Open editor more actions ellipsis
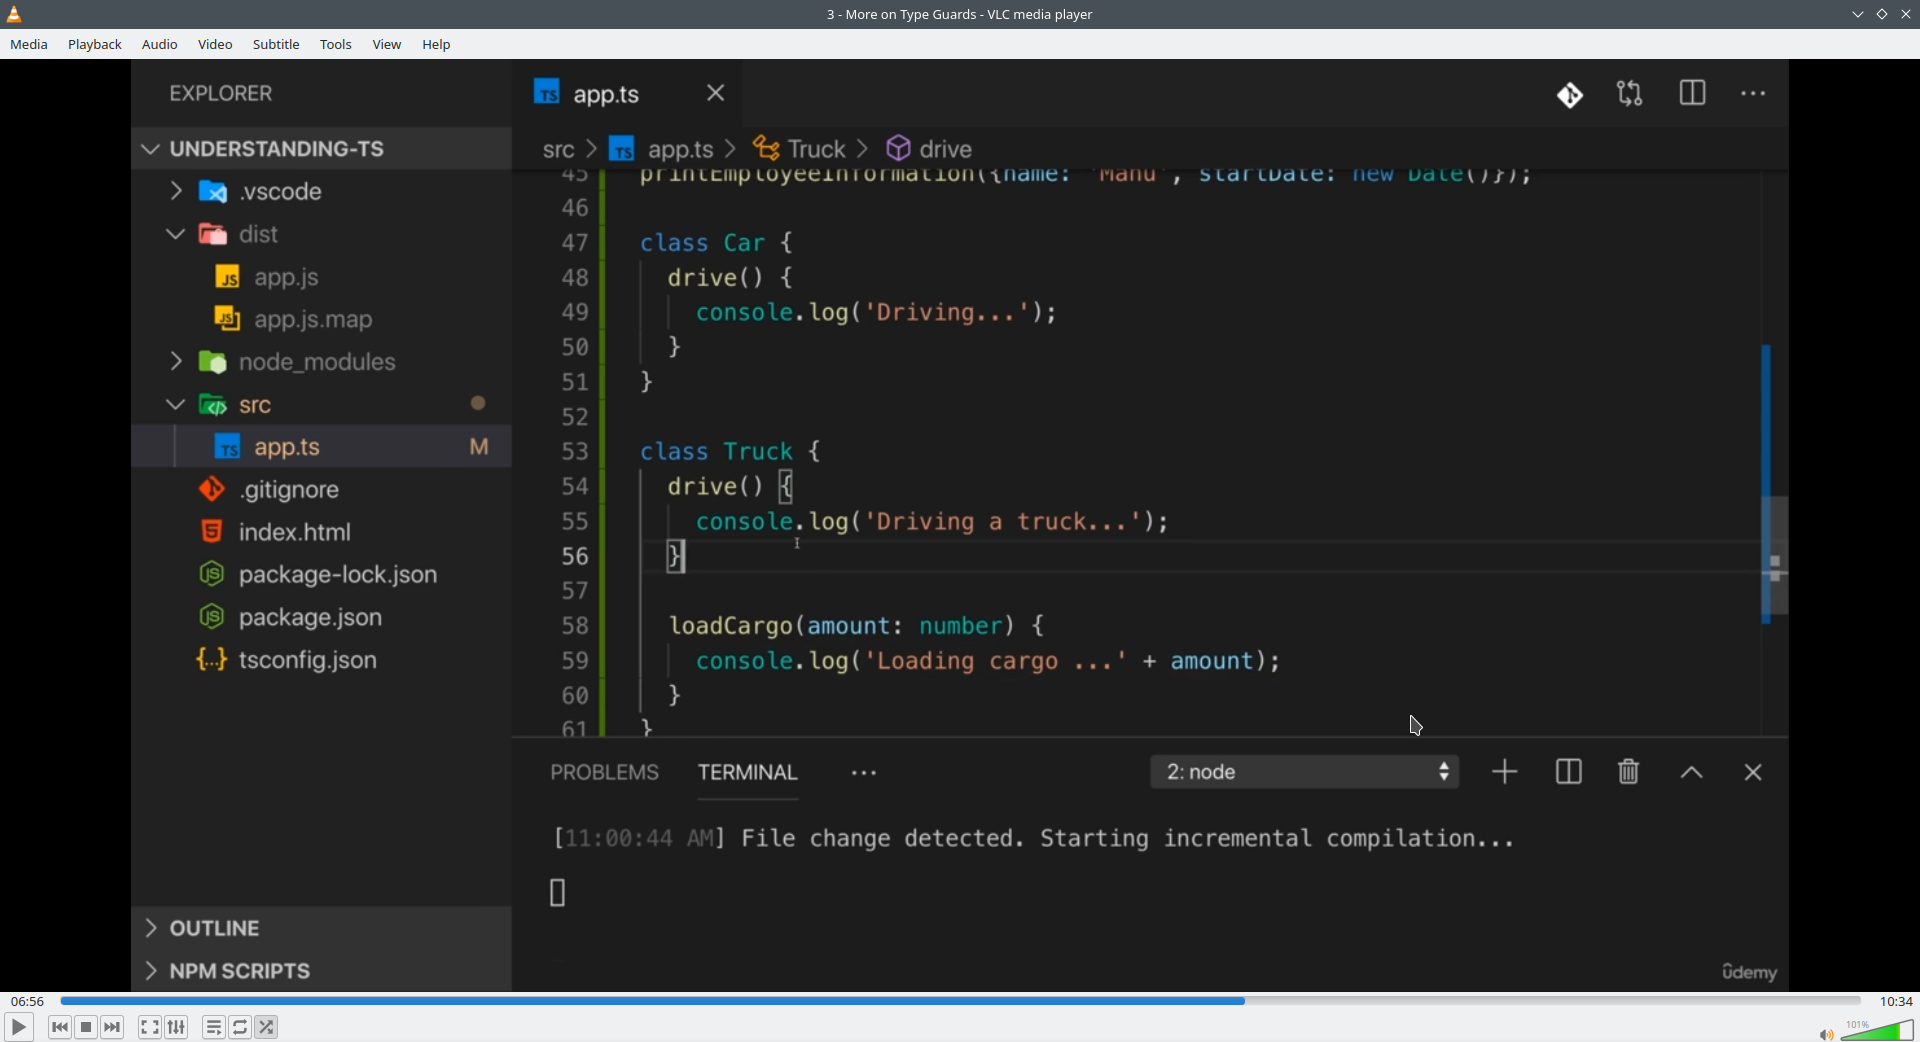This screenshot has width=1920, height=1042. click(x=1754, y=94)
